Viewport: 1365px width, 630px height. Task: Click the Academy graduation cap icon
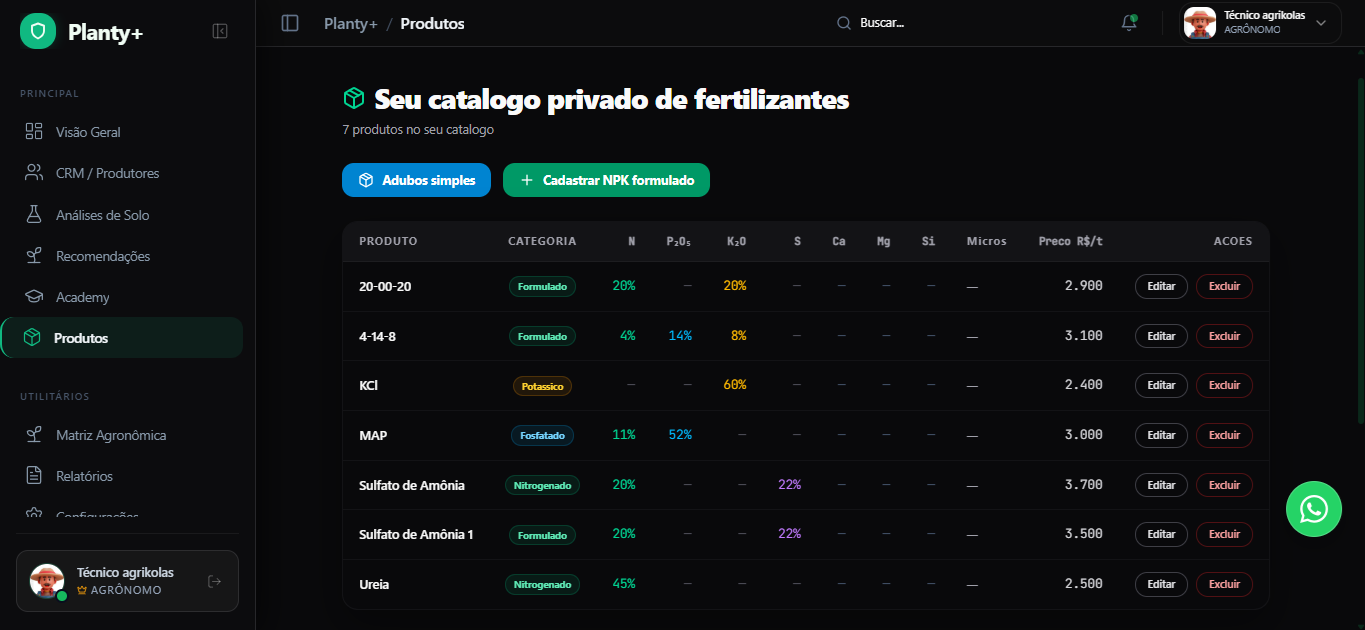click(x=34, y=297)
